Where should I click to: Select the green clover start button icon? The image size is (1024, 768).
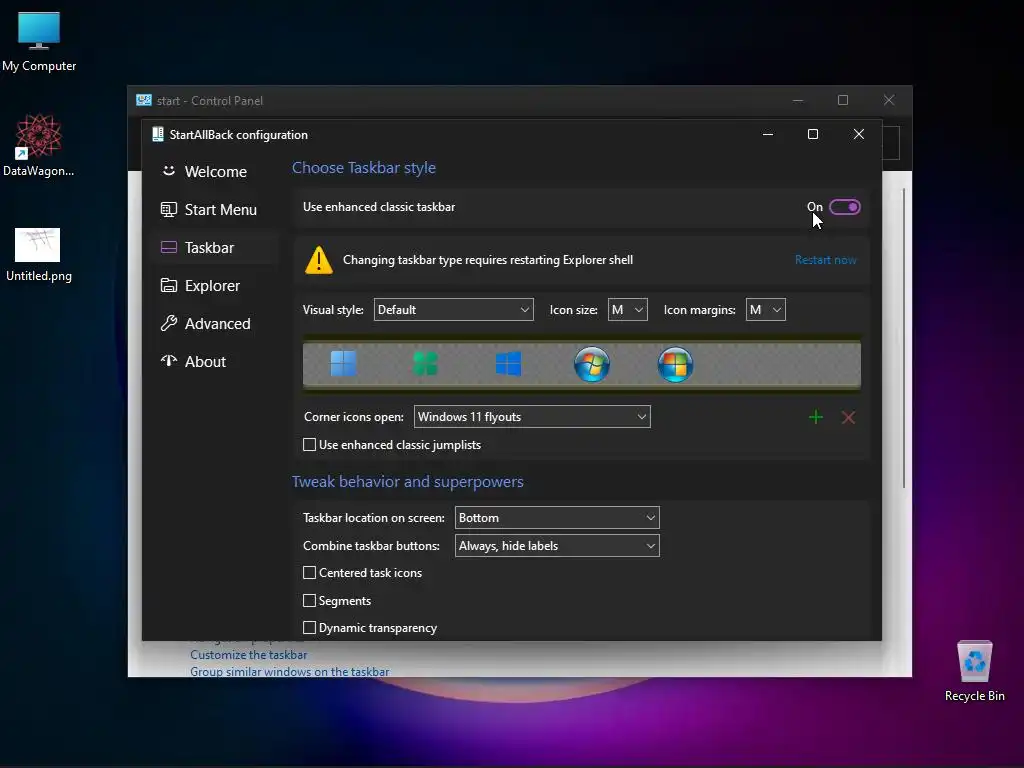click(426, 364)
